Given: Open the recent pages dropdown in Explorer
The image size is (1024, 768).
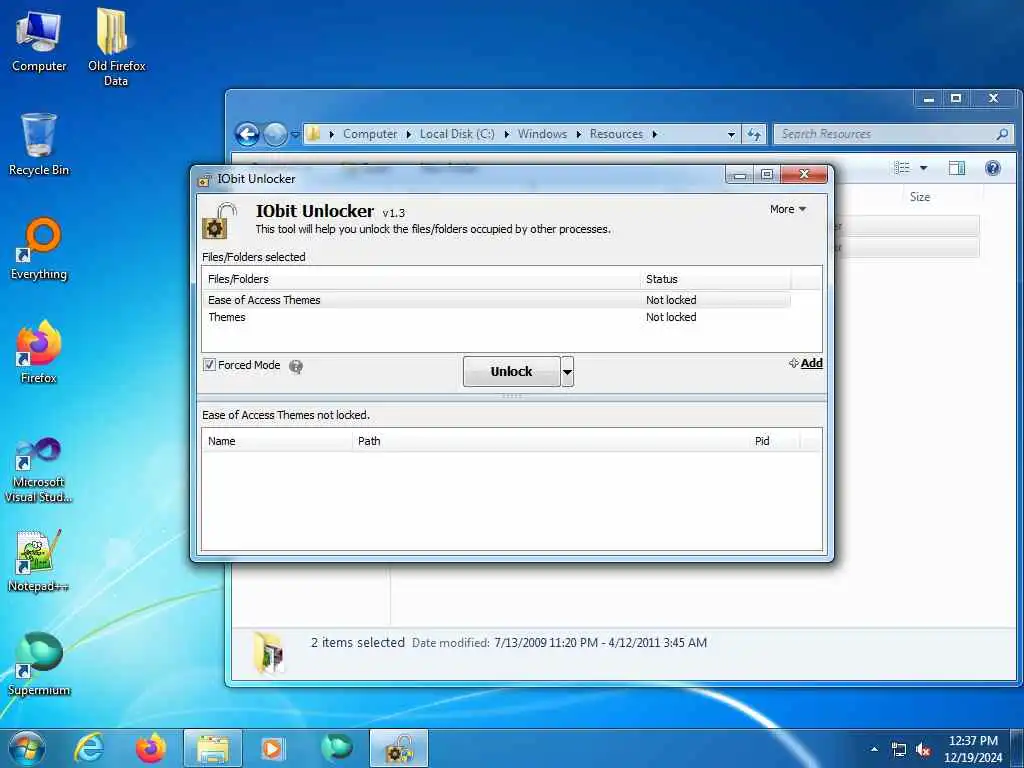Looking at the screenshot, I should (295, 135).
